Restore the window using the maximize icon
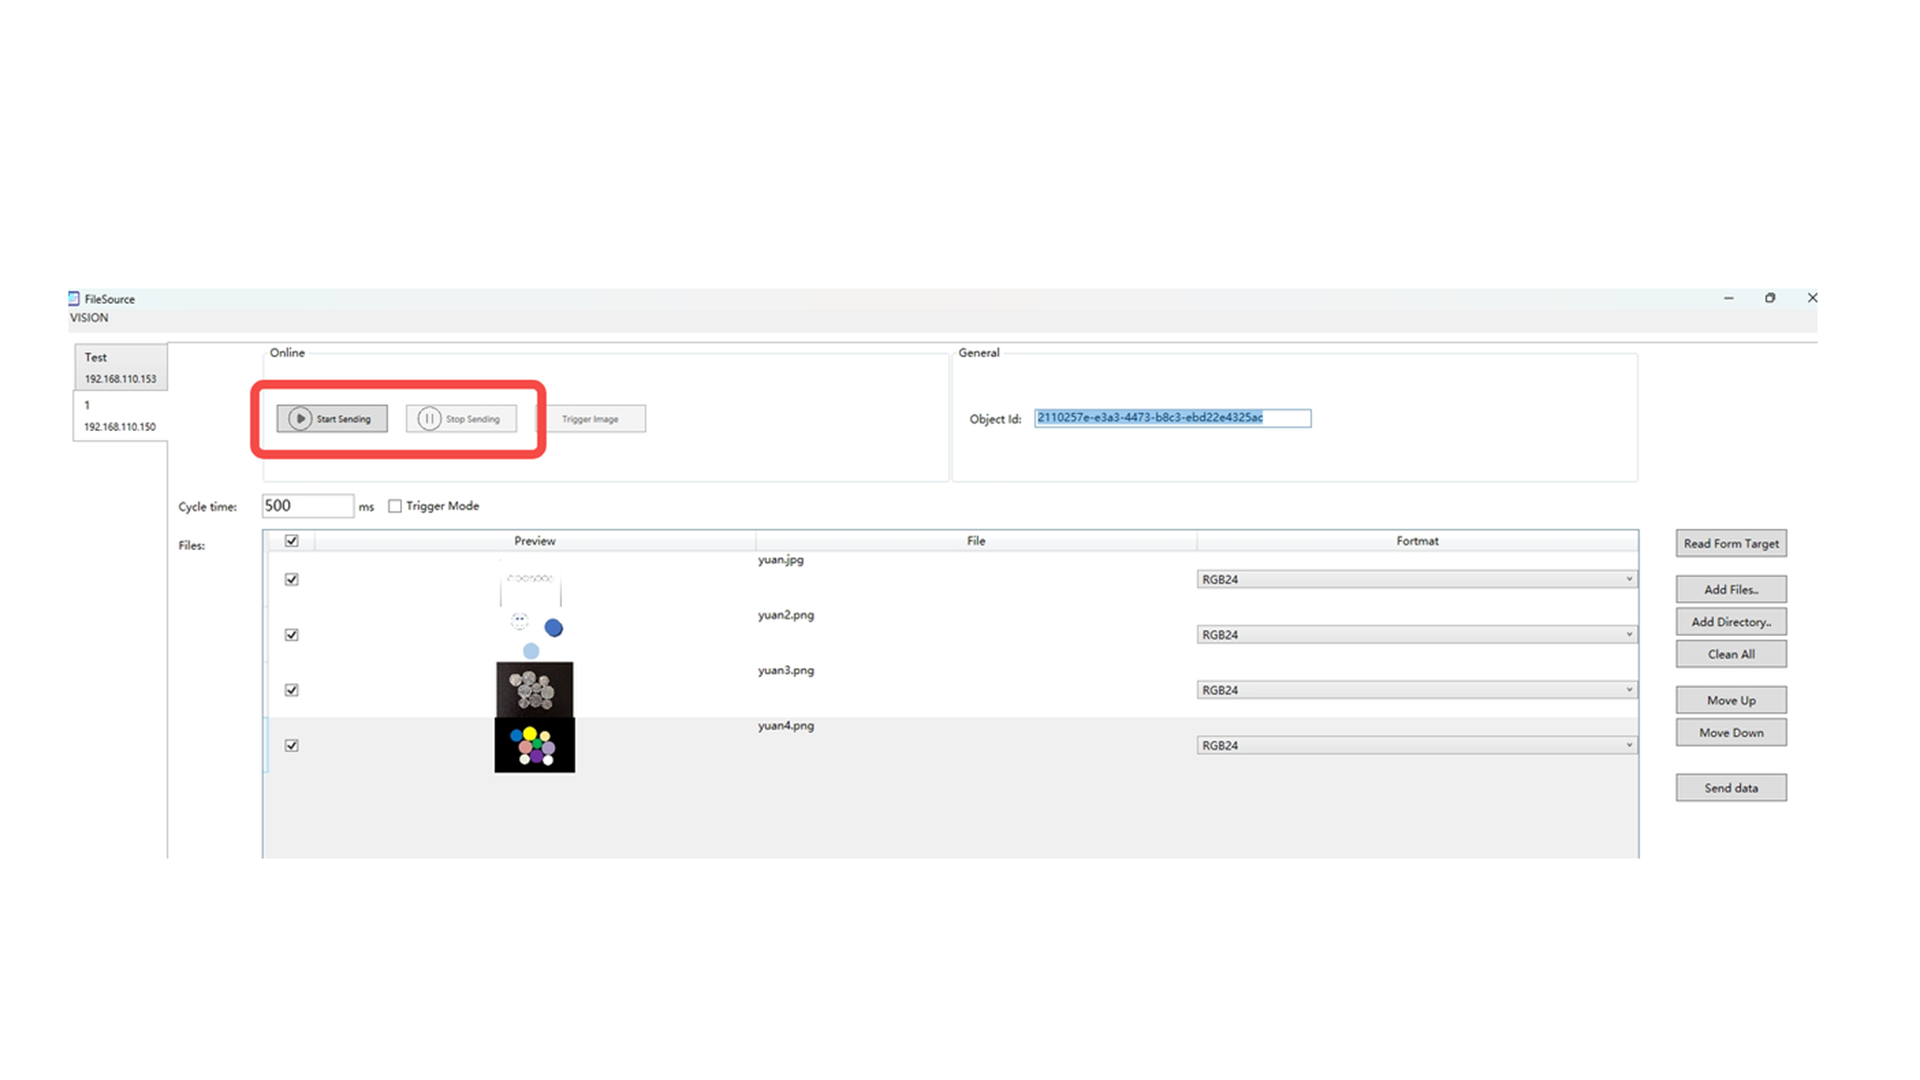Viewport: 1920px width, 1080px height. [1770, 298]
